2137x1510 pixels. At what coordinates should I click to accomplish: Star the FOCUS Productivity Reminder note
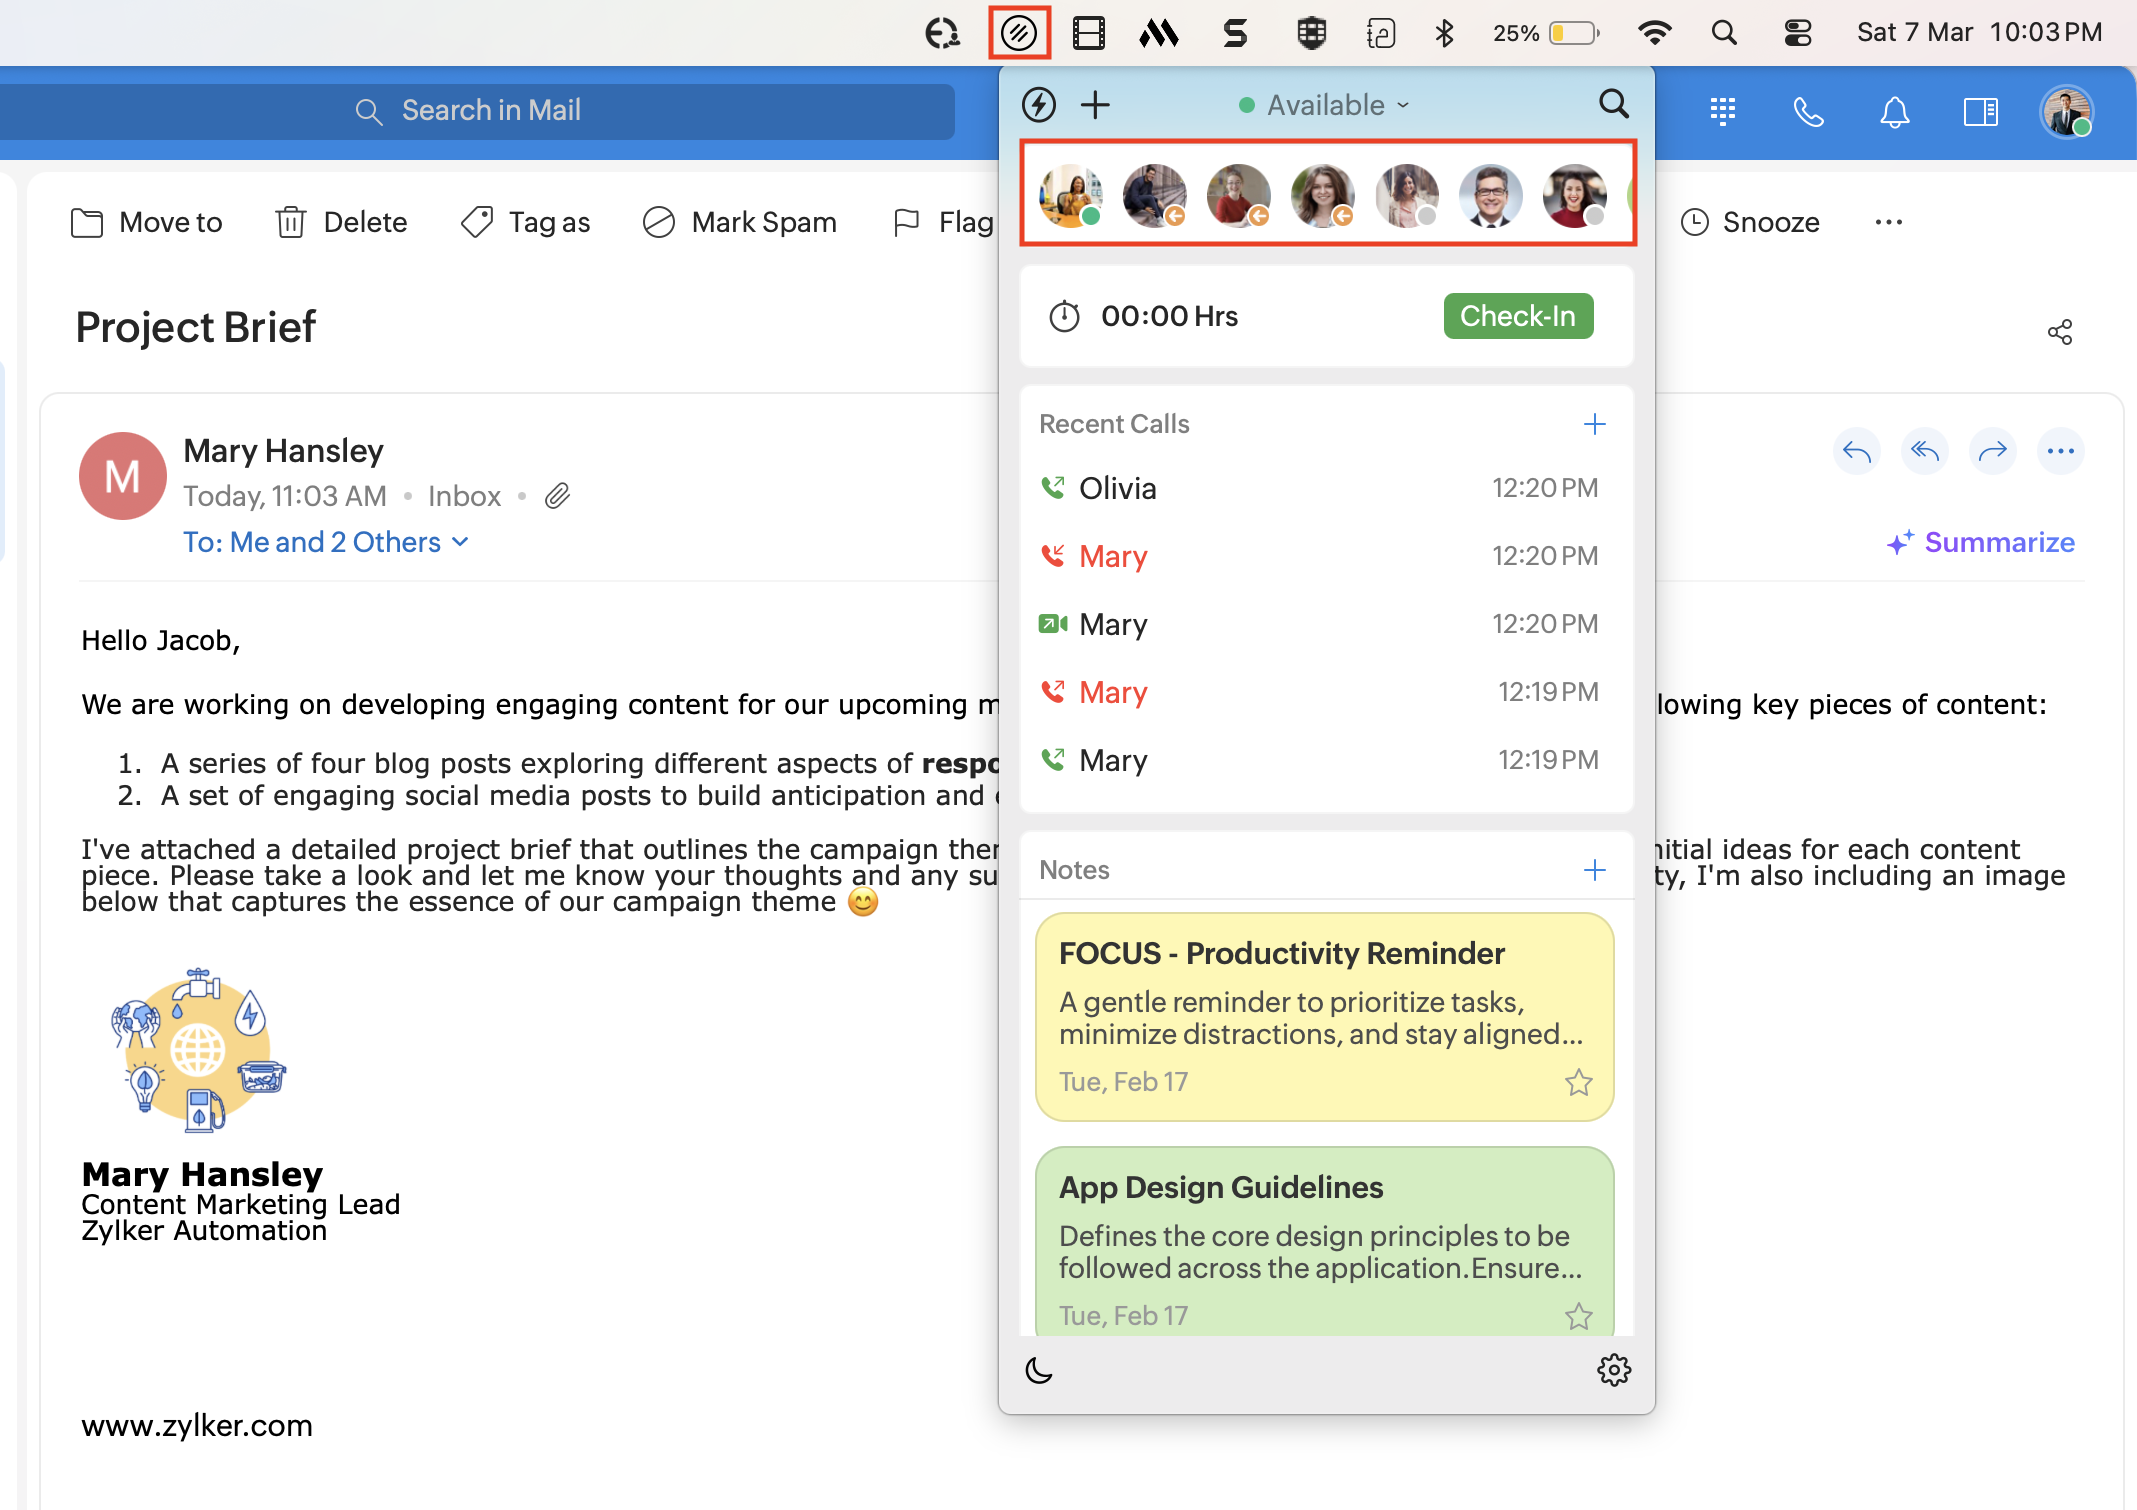[1579, 1082]
